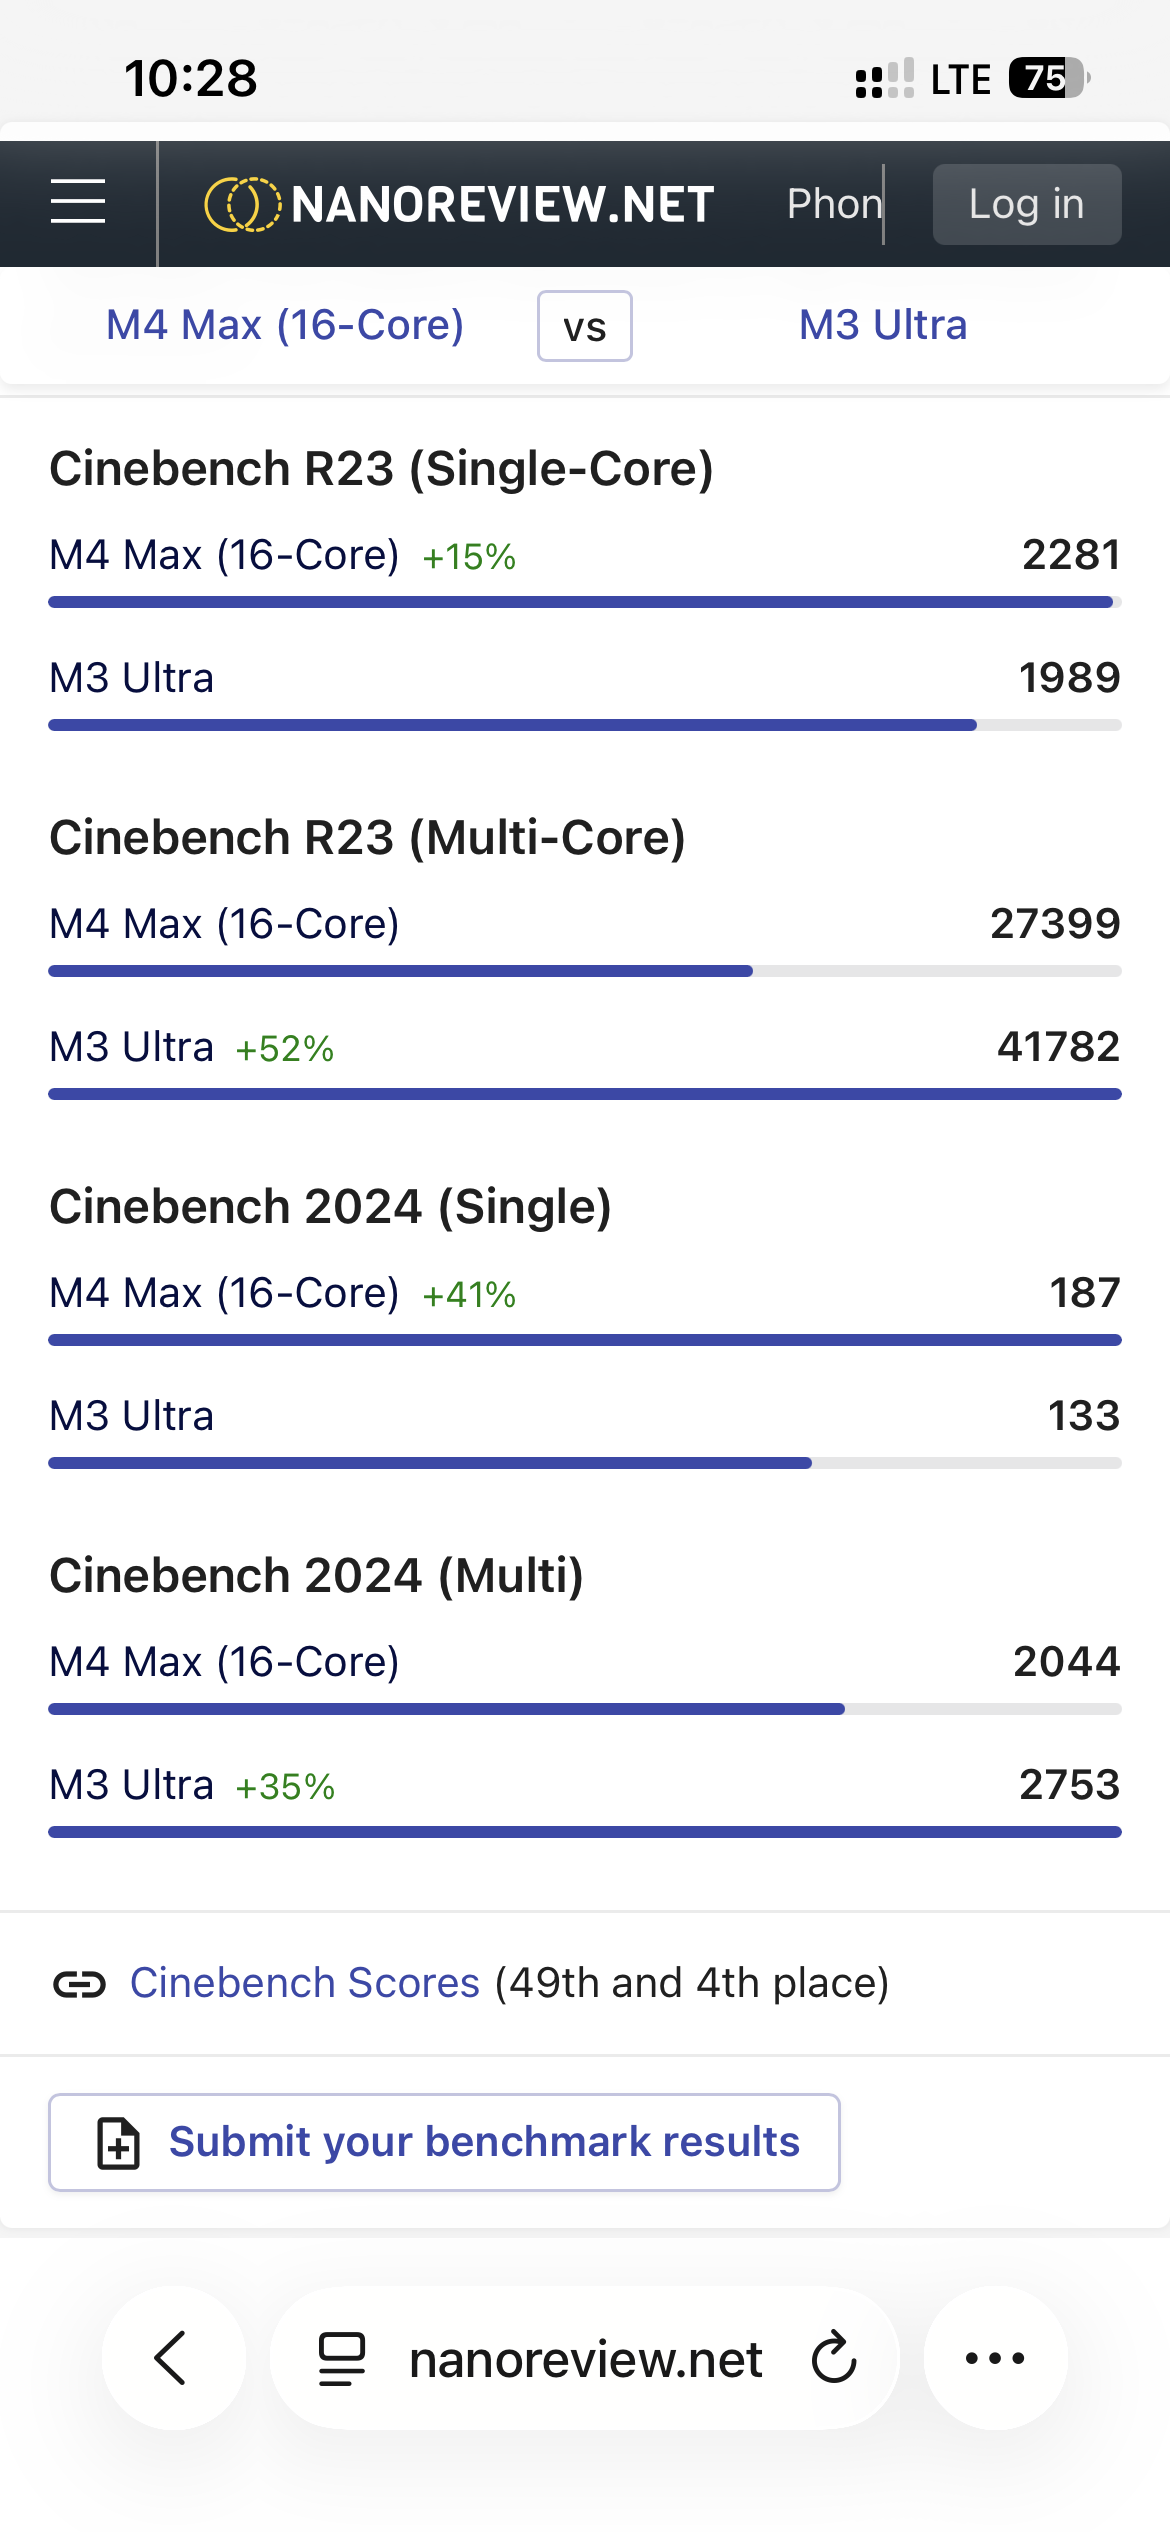Click M4 Max Cinebench R23 Single-Core bar
Image resolution: width=1170 pixels, height=2532 pixels.
[x=580, y=602]
